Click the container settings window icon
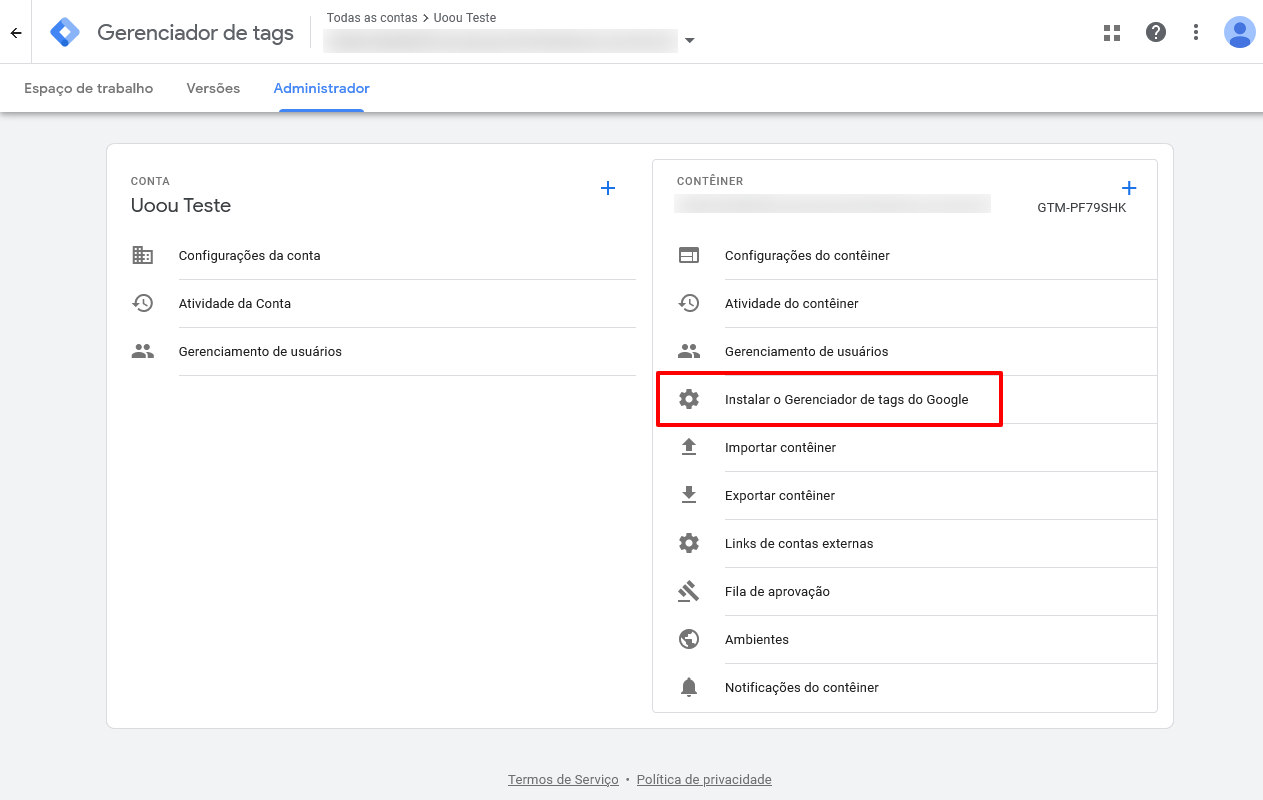 (689, 255)
